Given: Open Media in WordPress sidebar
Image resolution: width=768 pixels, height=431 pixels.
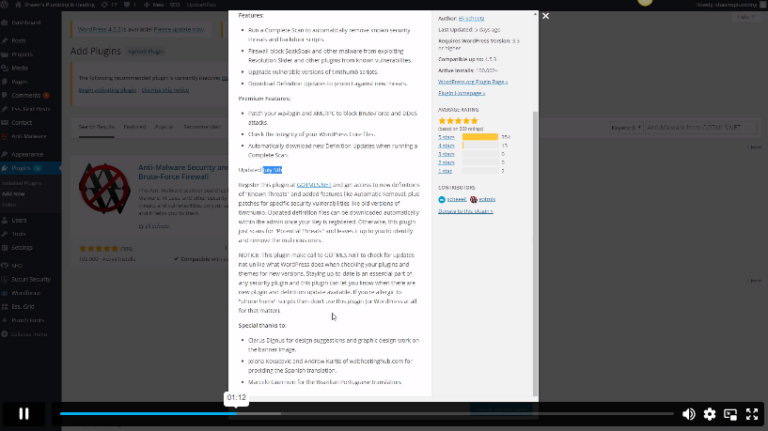Looking at the screenshot, I should coord(20,68).
